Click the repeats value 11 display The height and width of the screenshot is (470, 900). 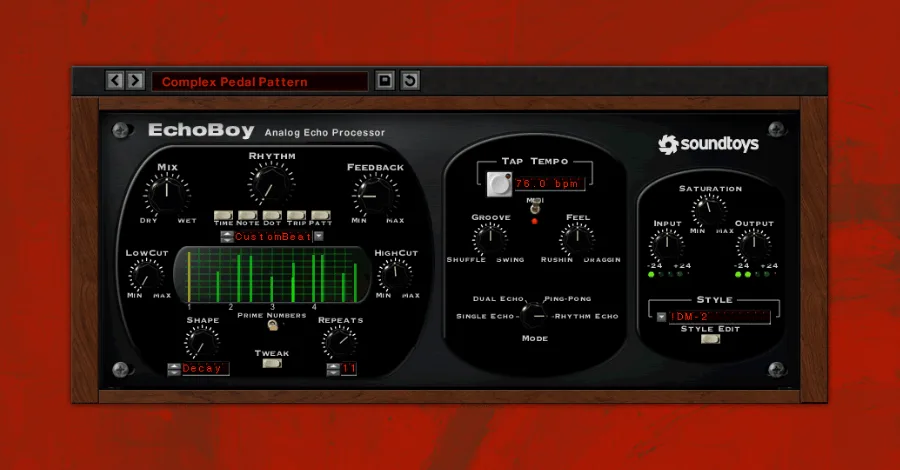click(x=349, y=368)
